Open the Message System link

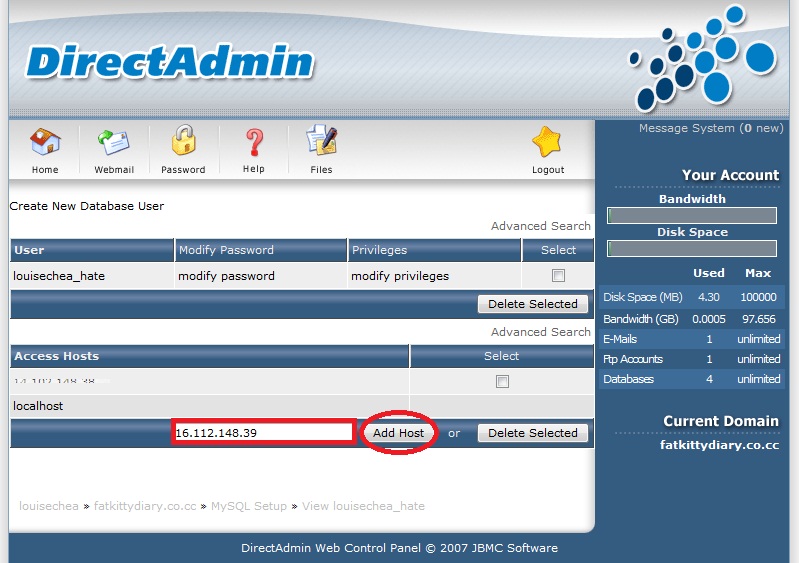(x=711, y=128)
